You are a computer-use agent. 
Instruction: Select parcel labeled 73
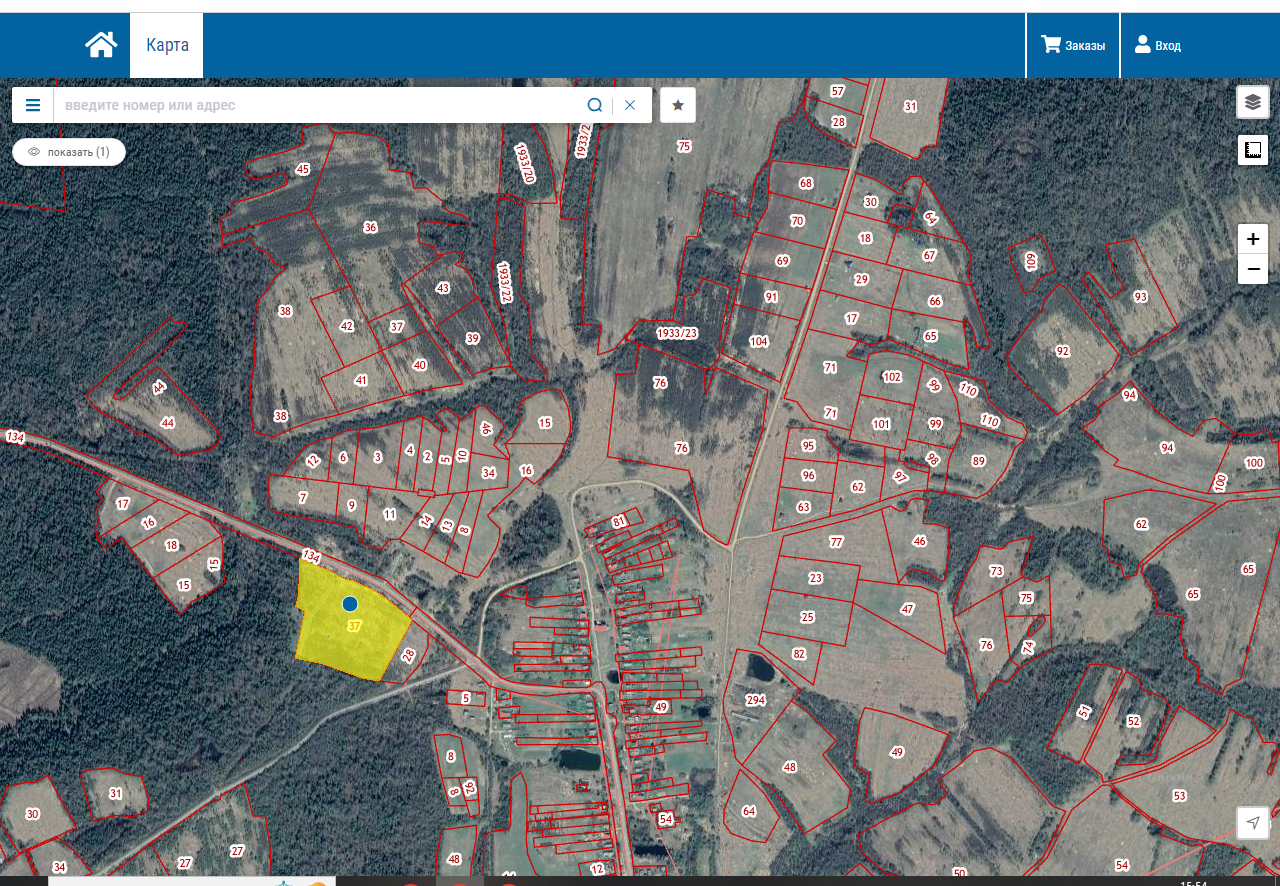coord(995,571)
